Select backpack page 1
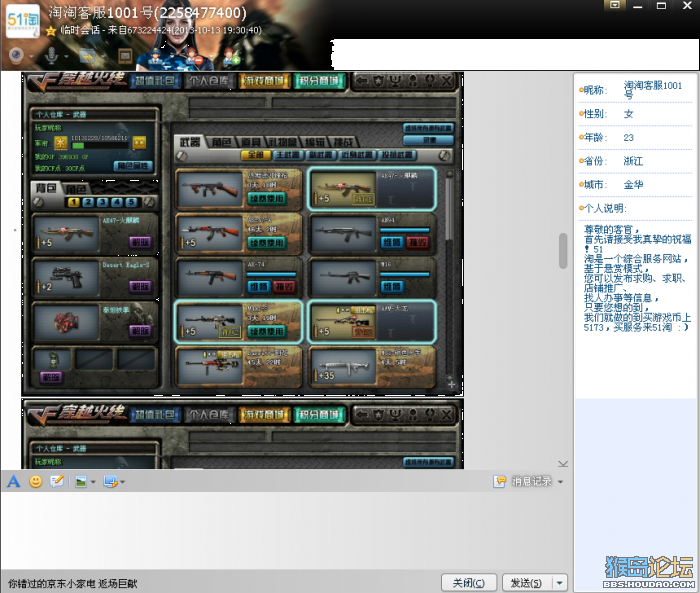 click(x=74, y=202)
